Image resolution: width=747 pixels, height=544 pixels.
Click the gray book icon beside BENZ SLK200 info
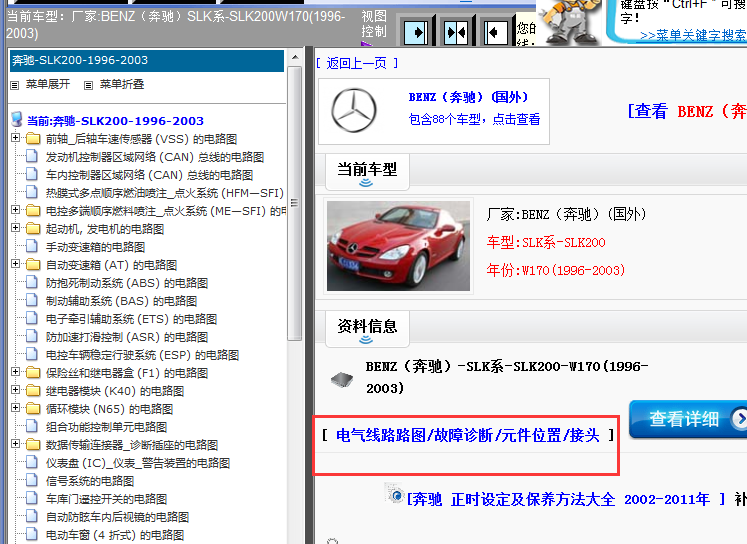click(x=342, y=380)
